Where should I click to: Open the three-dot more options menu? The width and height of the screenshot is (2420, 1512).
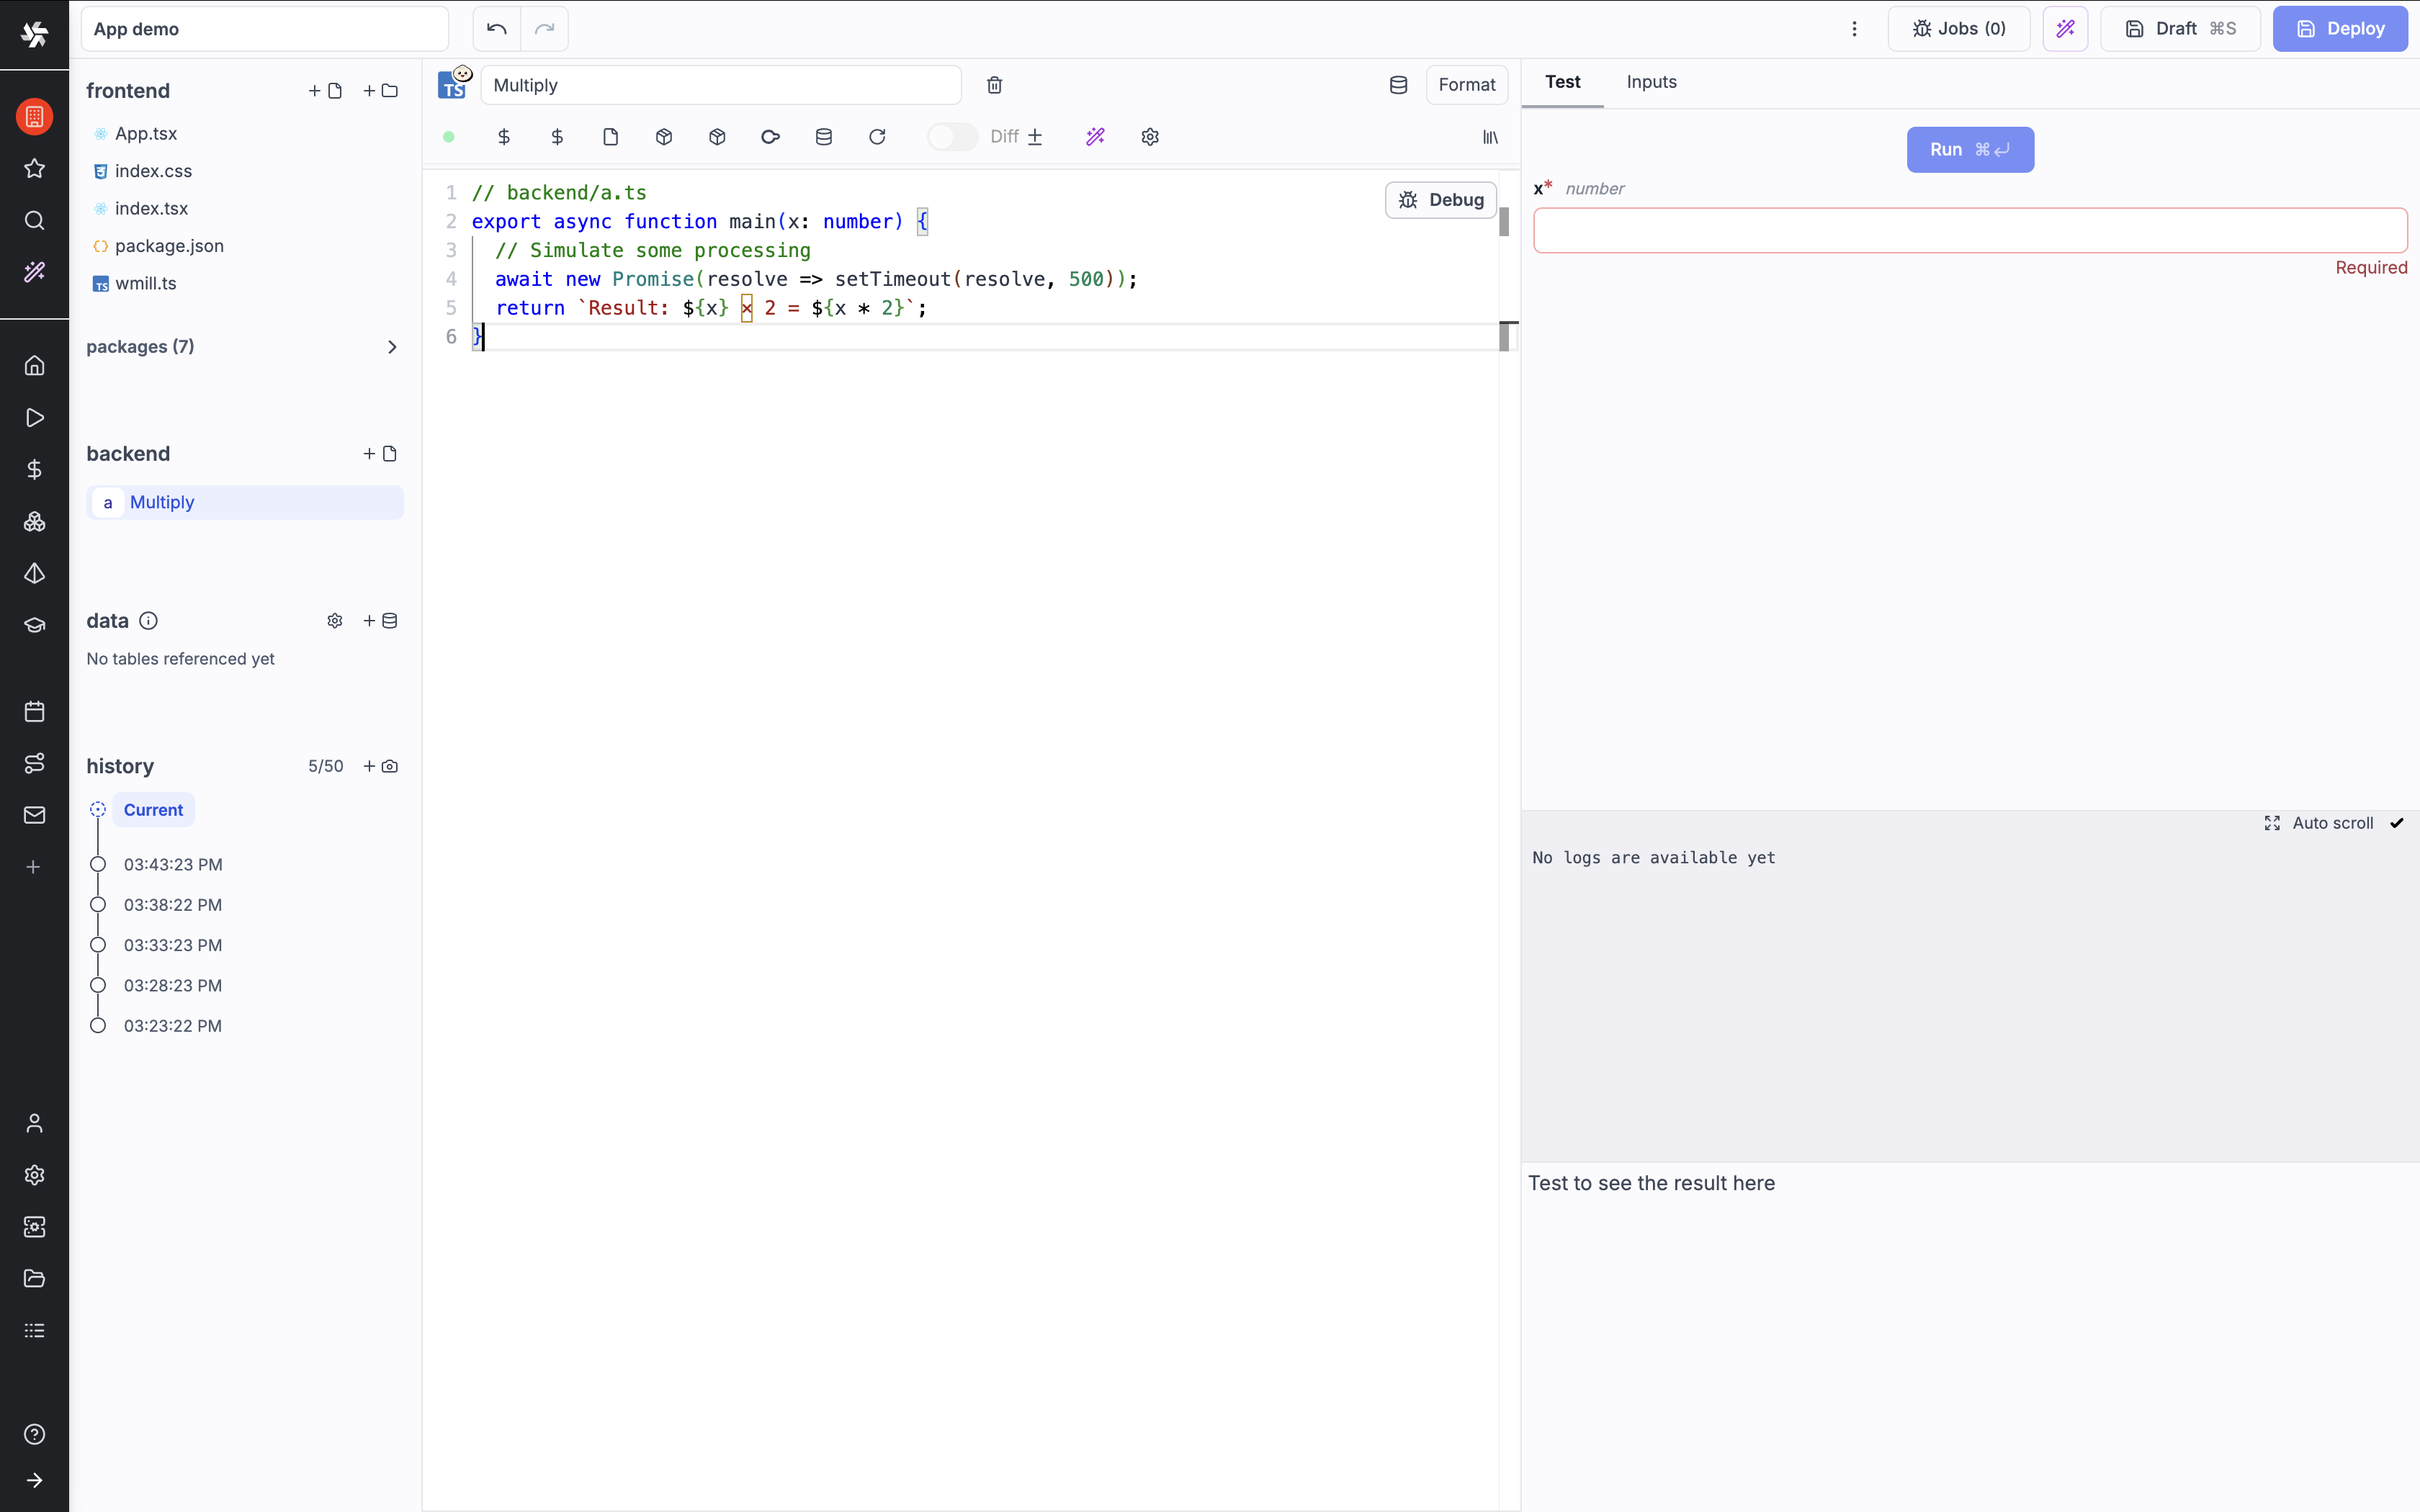coord(1854,29)
